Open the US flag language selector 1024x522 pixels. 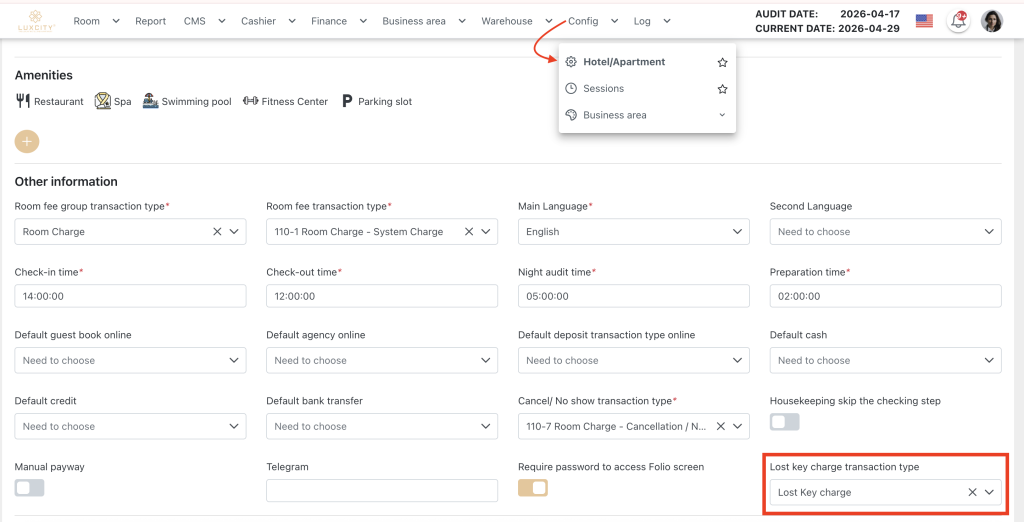tap(924, 21)
